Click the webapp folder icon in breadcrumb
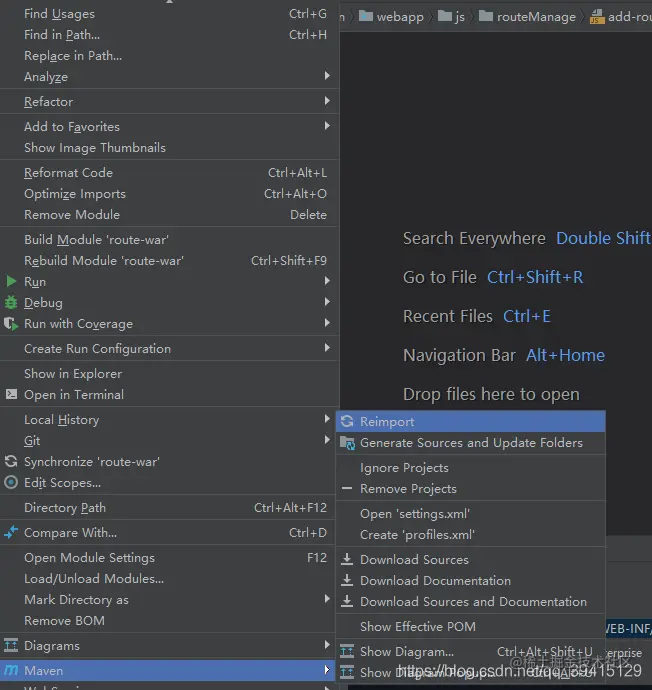This screenshot has width=652, height=690. [366, 16]
